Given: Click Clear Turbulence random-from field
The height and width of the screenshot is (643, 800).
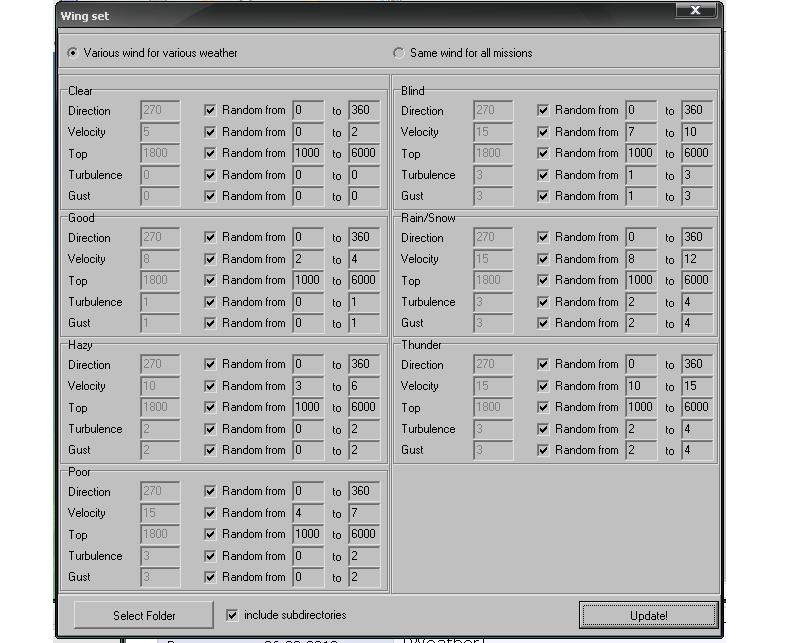Looking at the screenshot, I should 308,175.
